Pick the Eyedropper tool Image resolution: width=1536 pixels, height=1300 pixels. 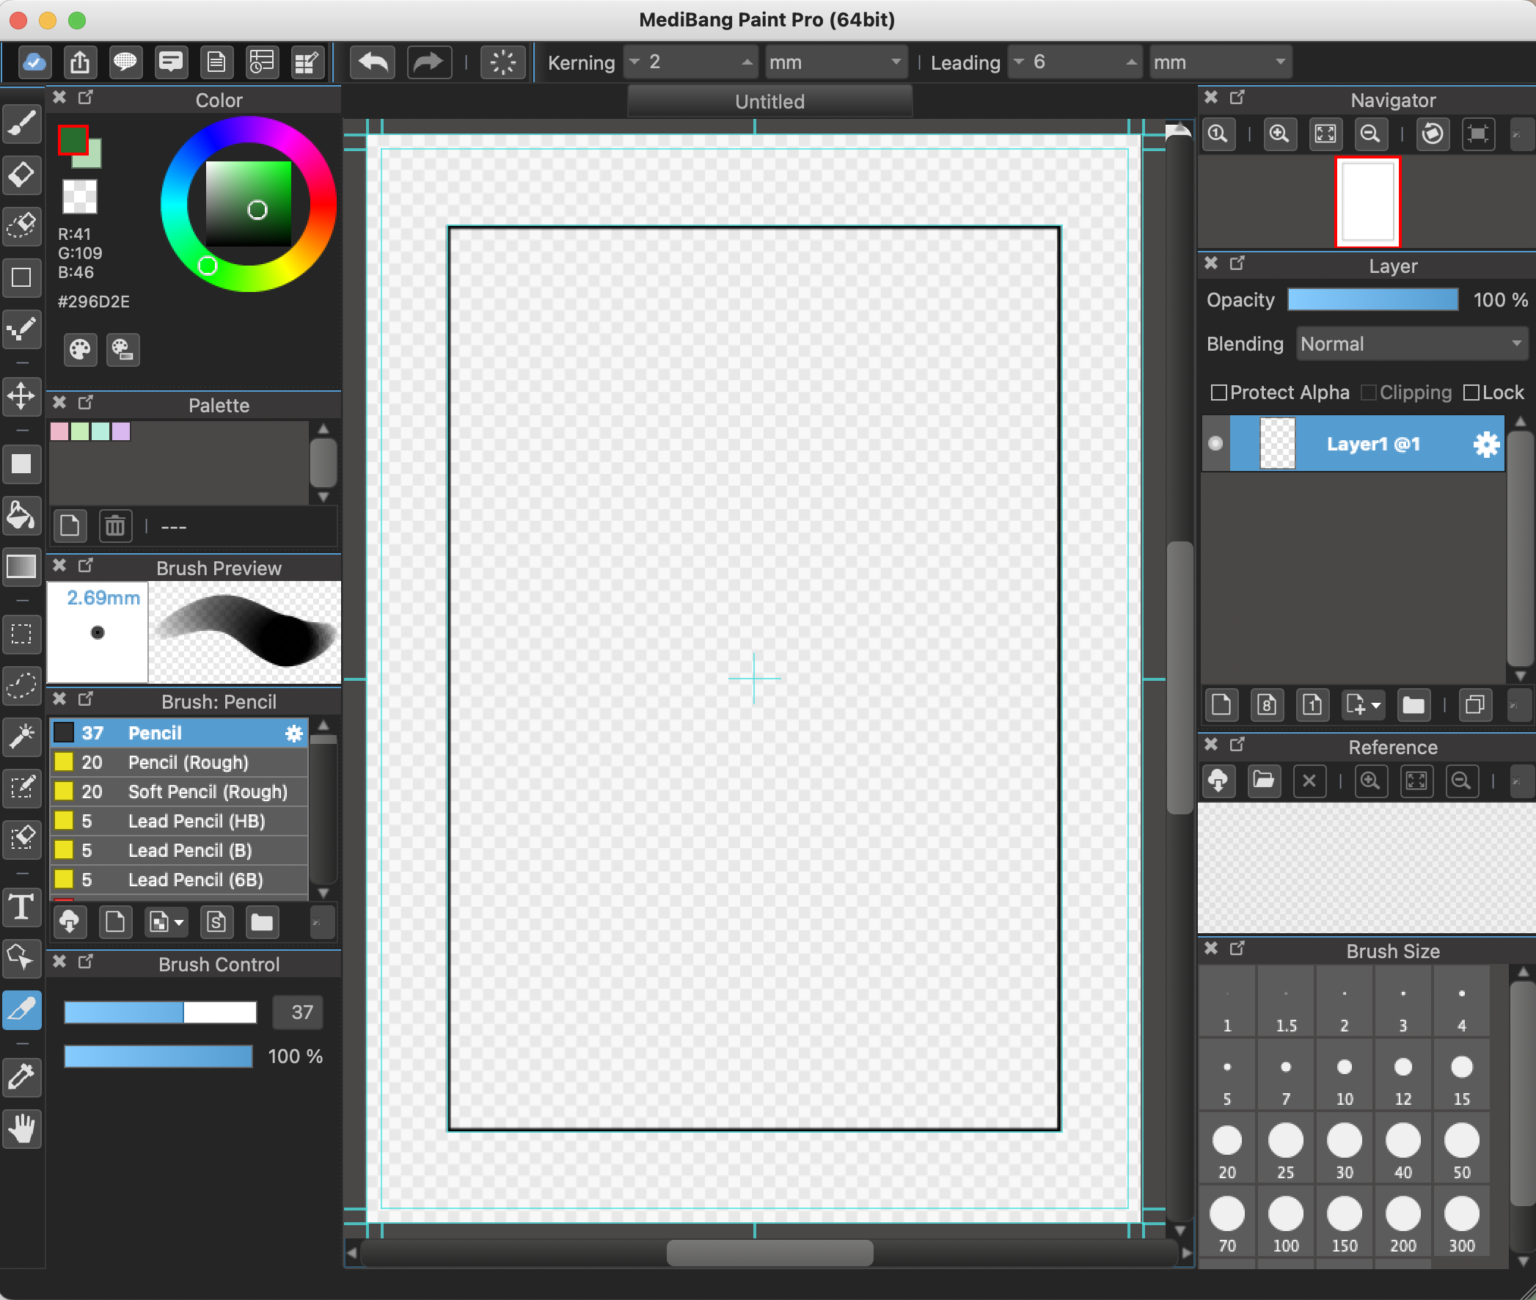tap(22, 1078)
